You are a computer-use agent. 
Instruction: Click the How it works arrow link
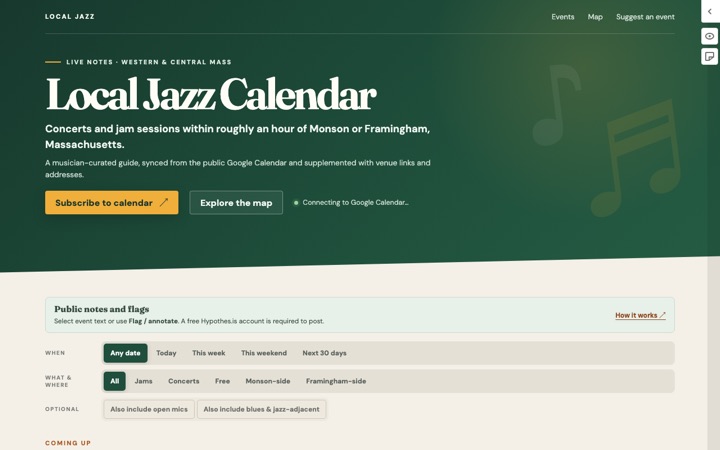640,315
